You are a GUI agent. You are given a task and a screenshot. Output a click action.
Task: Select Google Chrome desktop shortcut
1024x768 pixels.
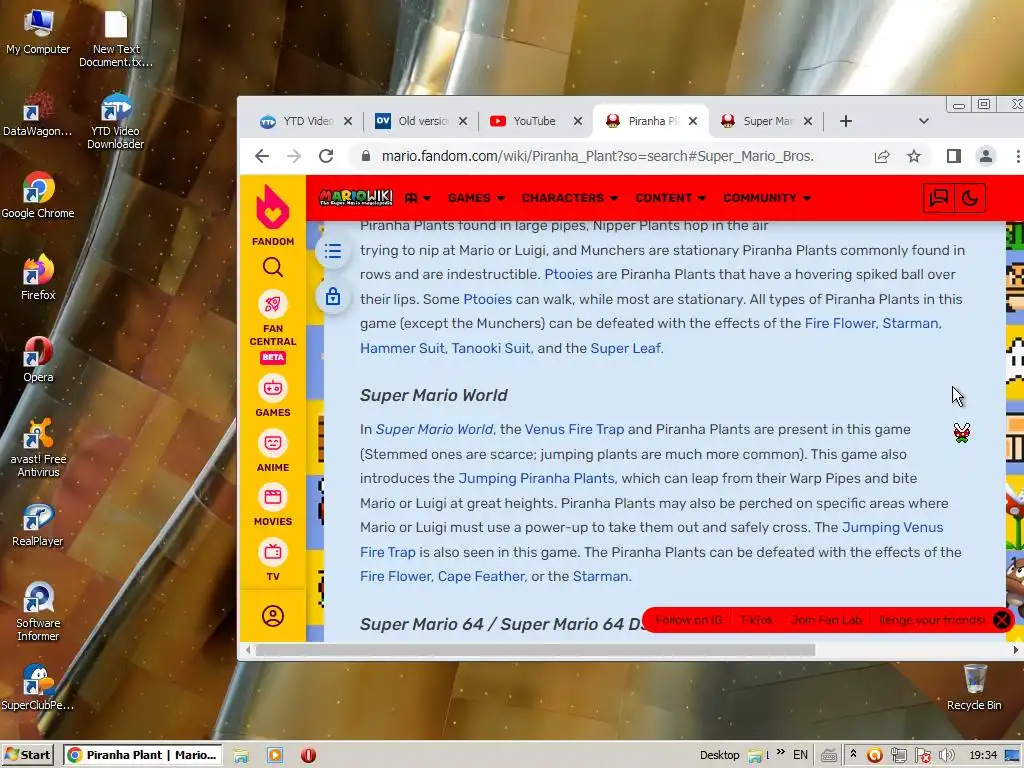coord(38,195)
